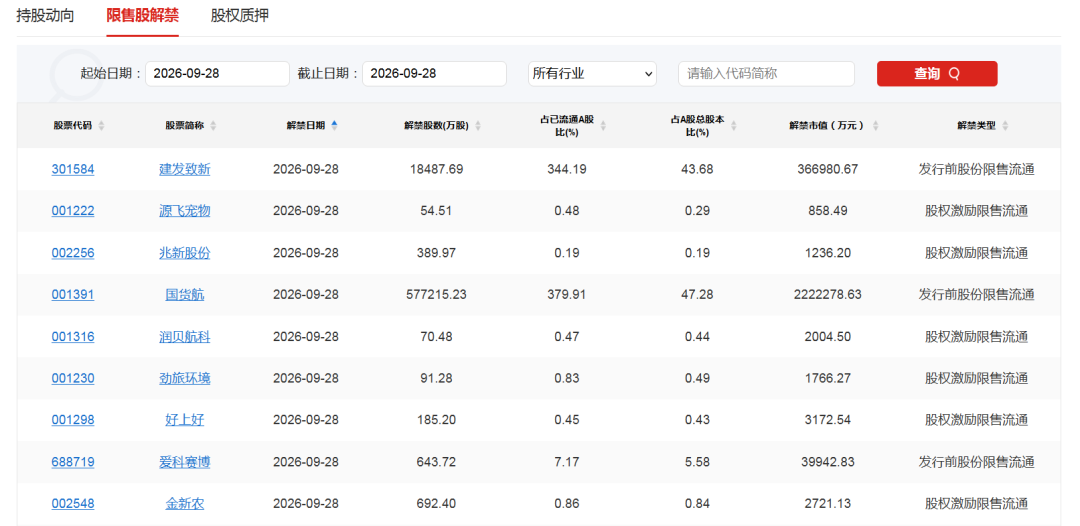
Task: Sort by 占已流通A股比(%) column arrows
Action: (603, 125)
